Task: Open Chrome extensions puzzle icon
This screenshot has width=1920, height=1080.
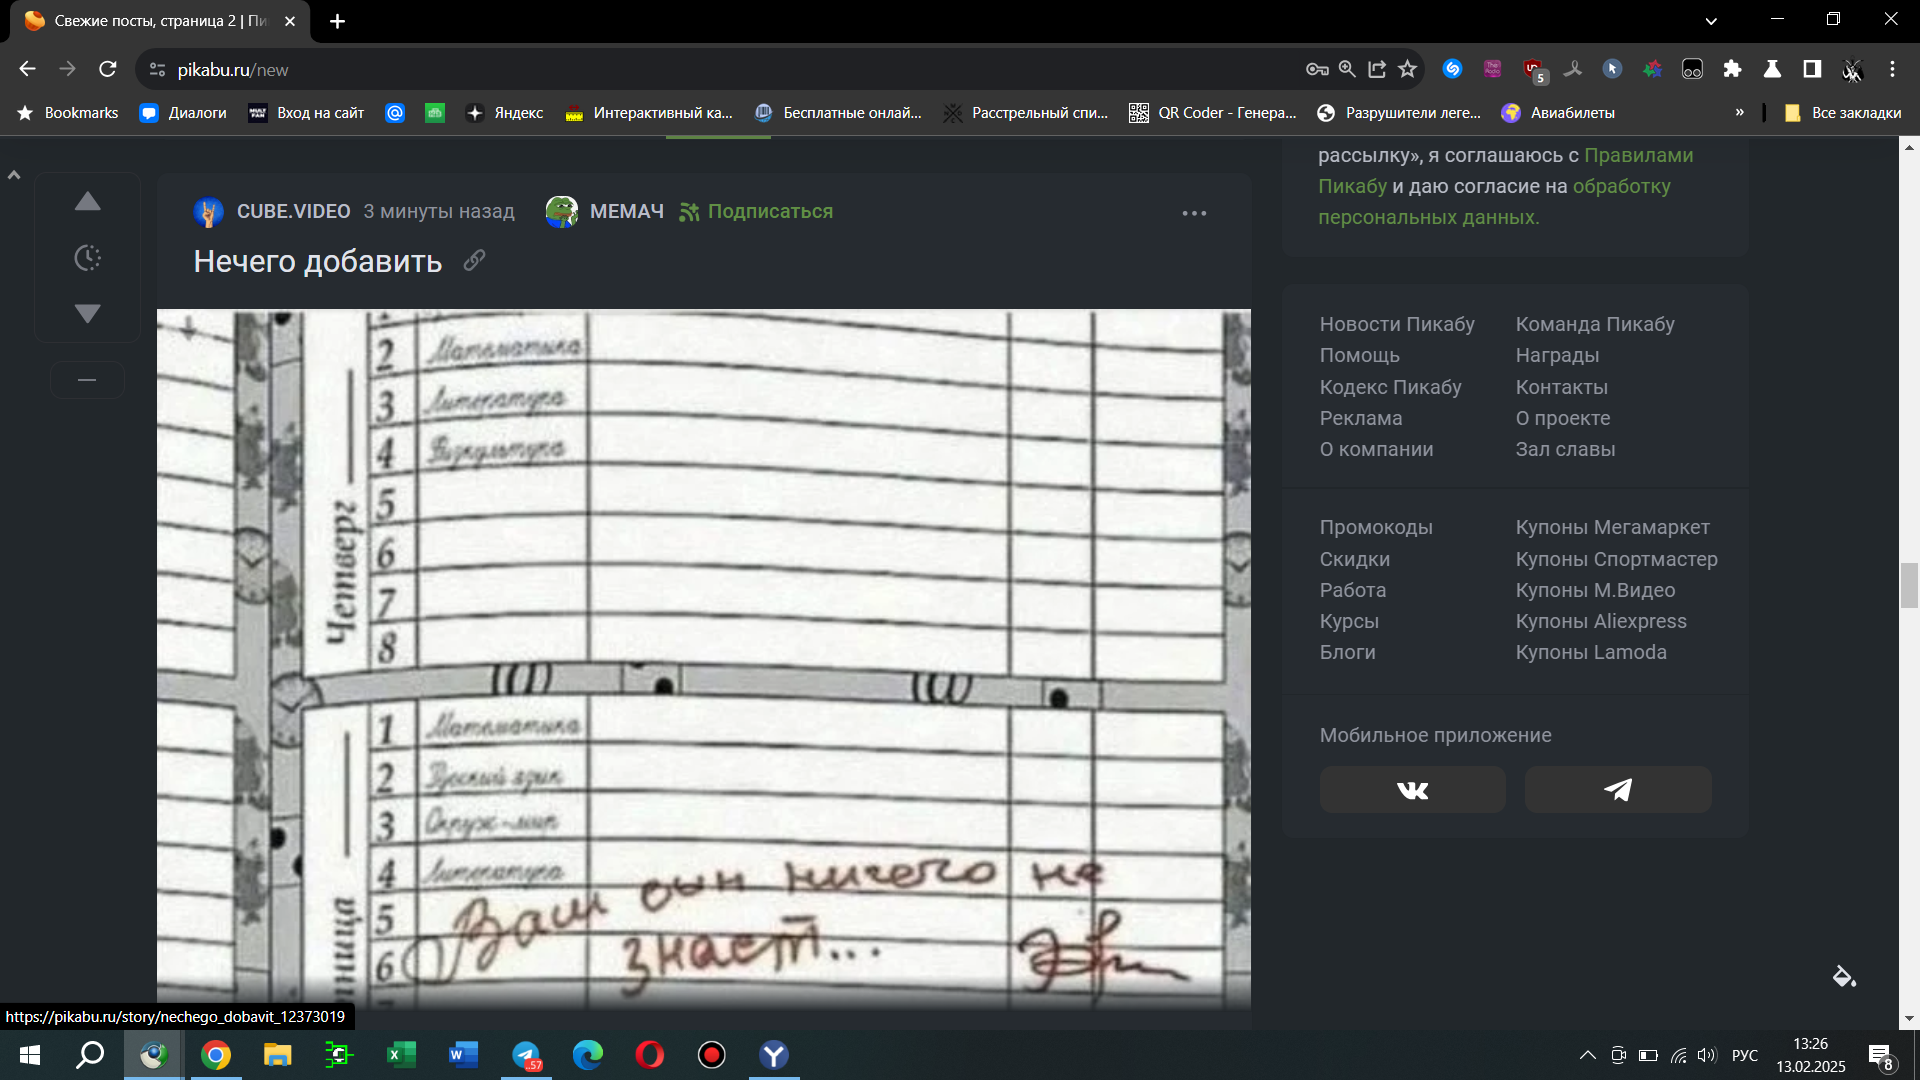Action: click(1732, 69)
